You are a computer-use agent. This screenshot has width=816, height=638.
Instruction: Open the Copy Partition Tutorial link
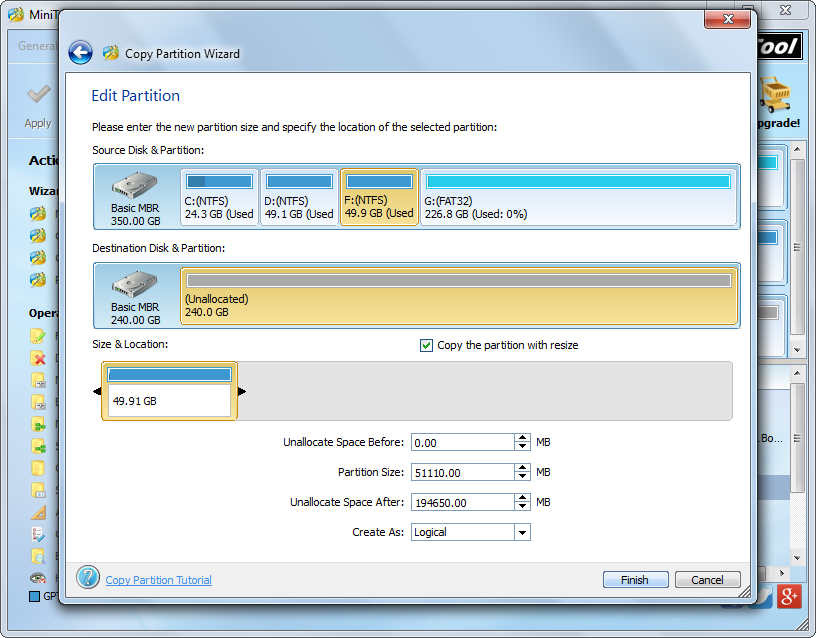pyautogui.click(x=159, y=580)
